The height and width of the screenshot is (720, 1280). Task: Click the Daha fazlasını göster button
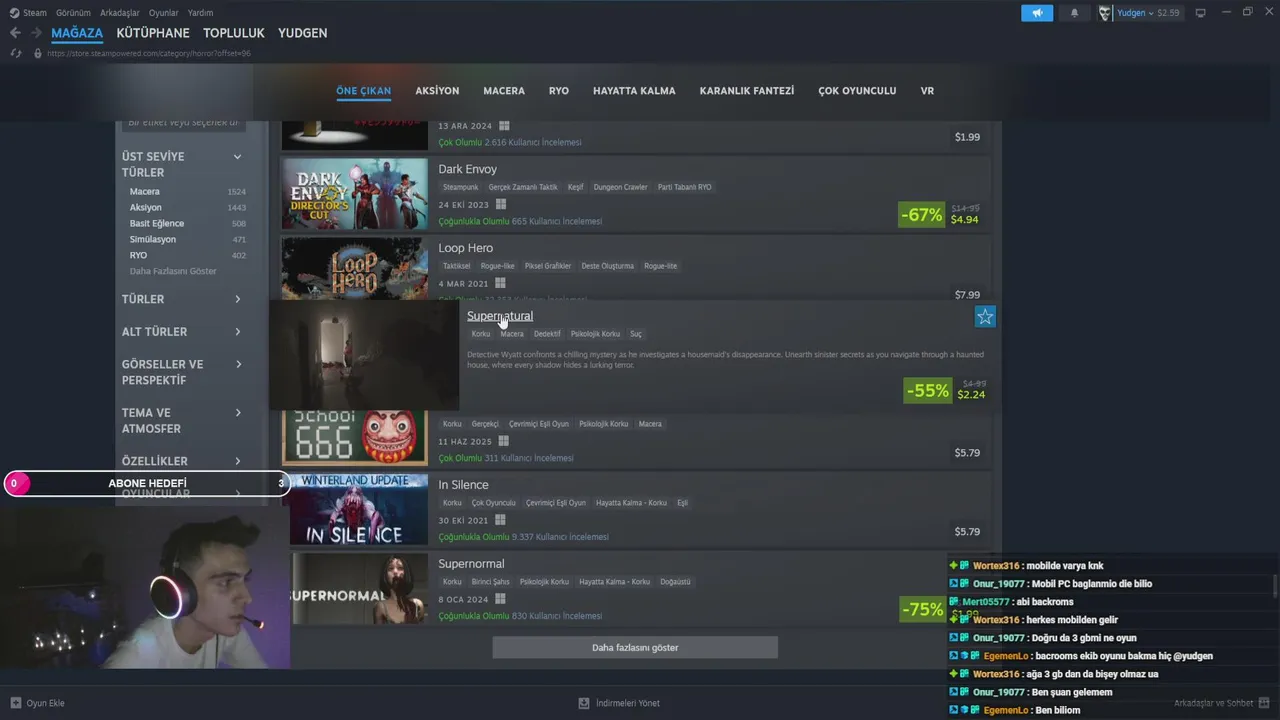(635, 648)
